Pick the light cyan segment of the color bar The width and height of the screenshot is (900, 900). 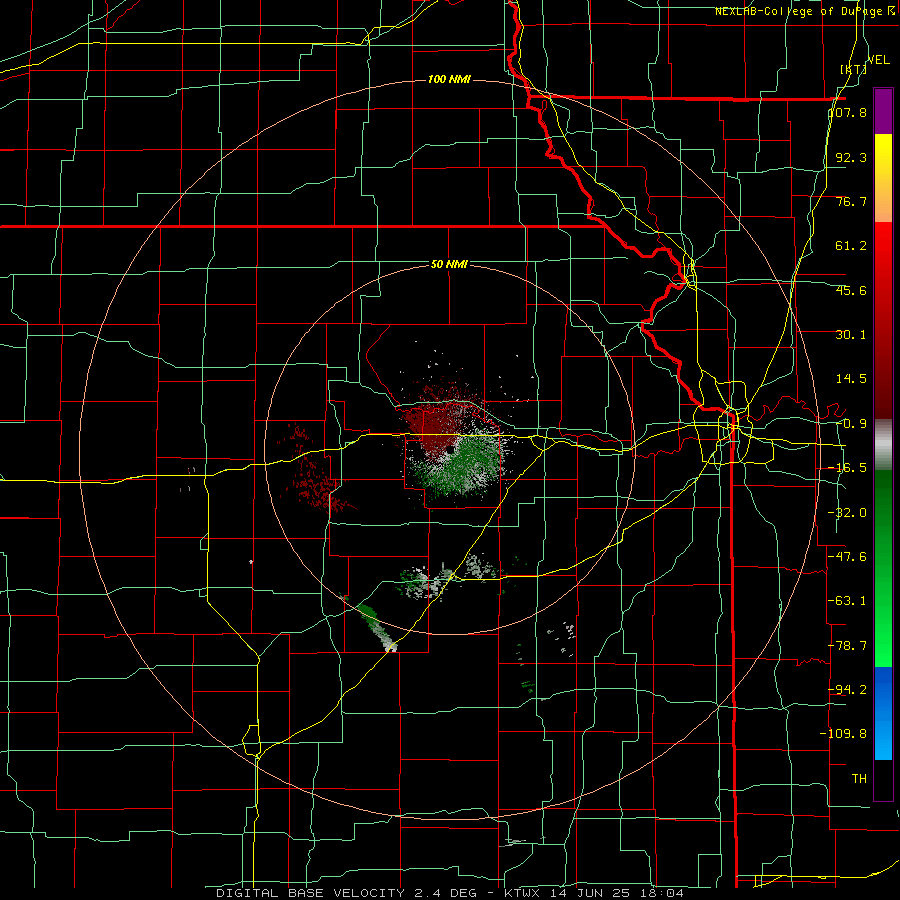(x=883, y=740)
